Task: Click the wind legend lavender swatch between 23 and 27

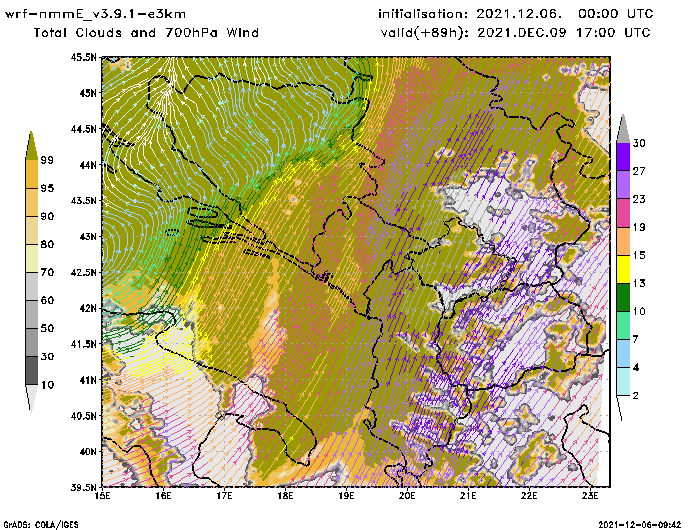Action: point(623,184)
